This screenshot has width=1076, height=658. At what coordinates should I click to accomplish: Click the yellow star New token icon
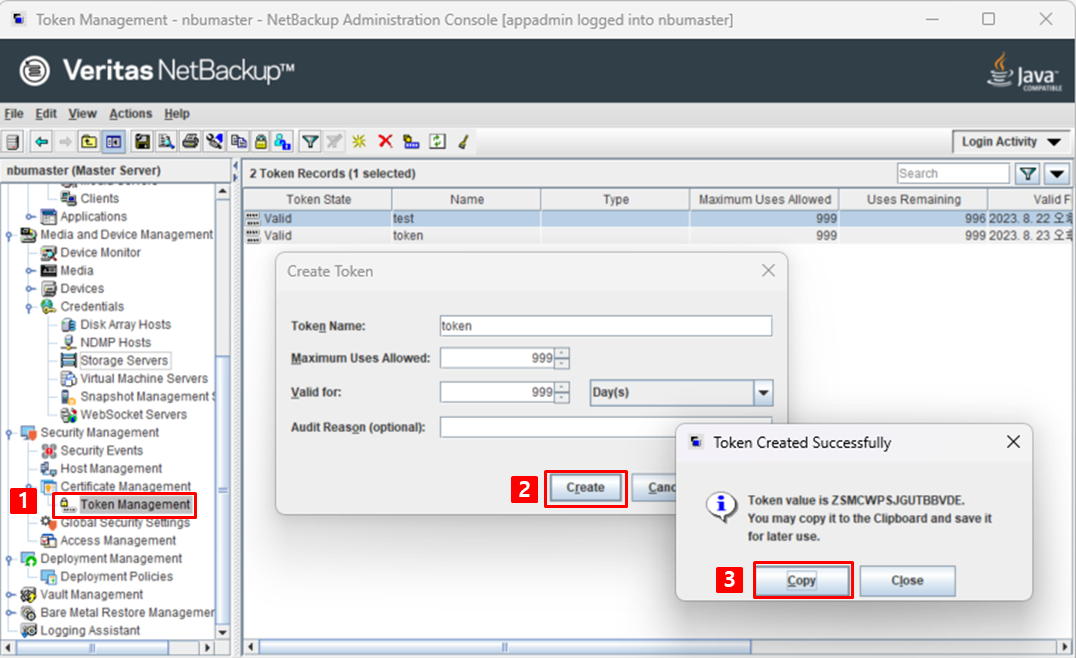tap(359, 142)
